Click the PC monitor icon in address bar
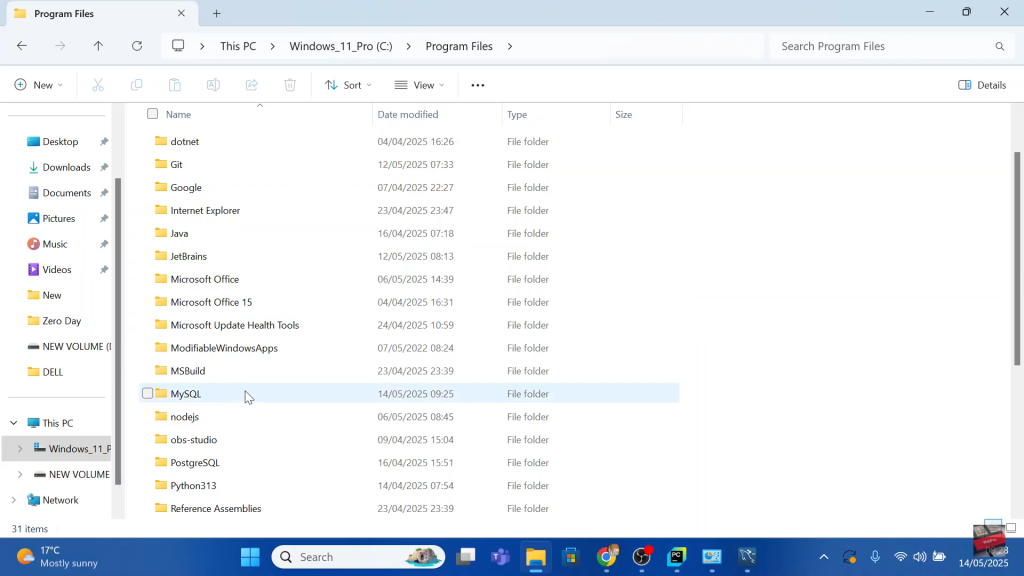 (x=178, y=46)
